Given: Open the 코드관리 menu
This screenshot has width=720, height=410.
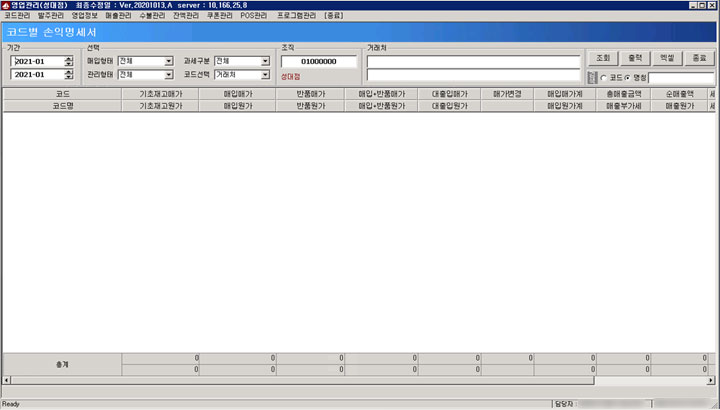Looking at the screenshot, I should pyautogui.click(x=17, y=16).
